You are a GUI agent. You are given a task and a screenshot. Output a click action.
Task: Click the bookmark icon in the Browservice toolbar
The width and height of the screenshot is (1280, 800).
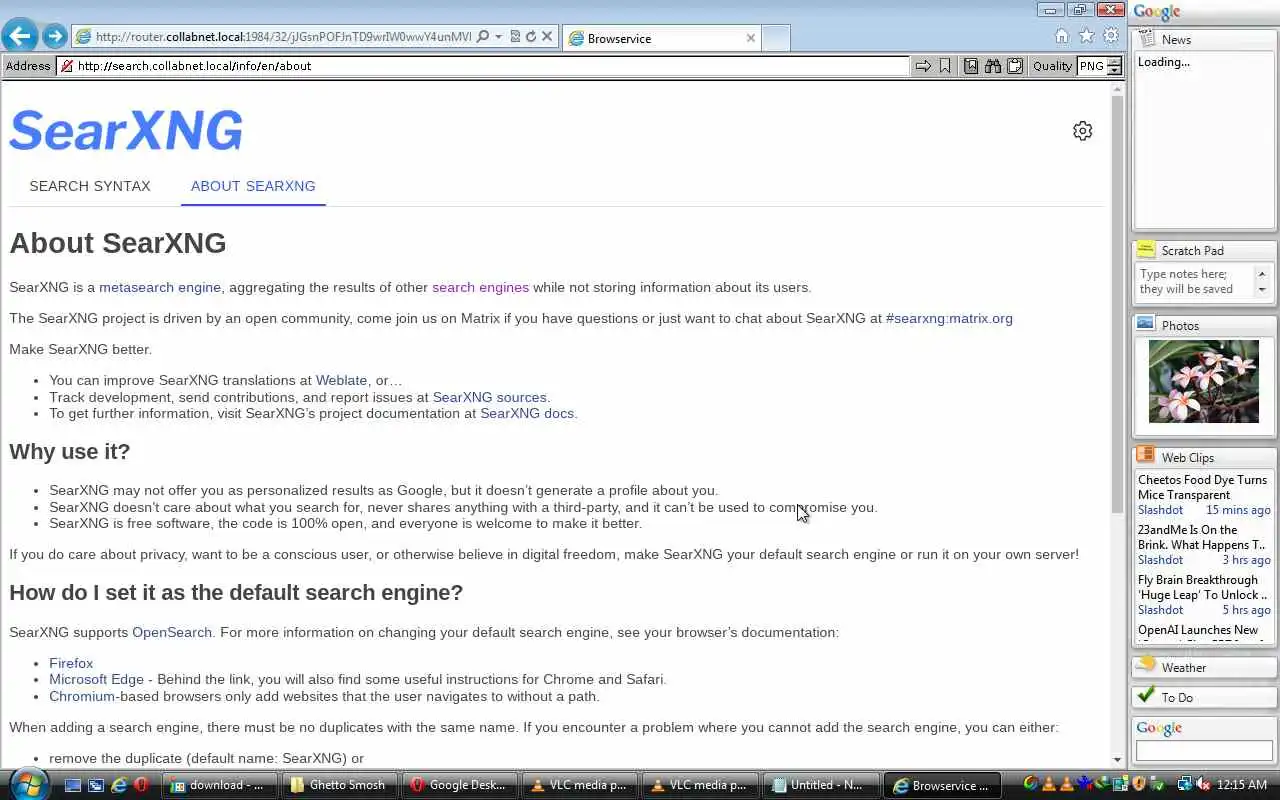(945, 66)
